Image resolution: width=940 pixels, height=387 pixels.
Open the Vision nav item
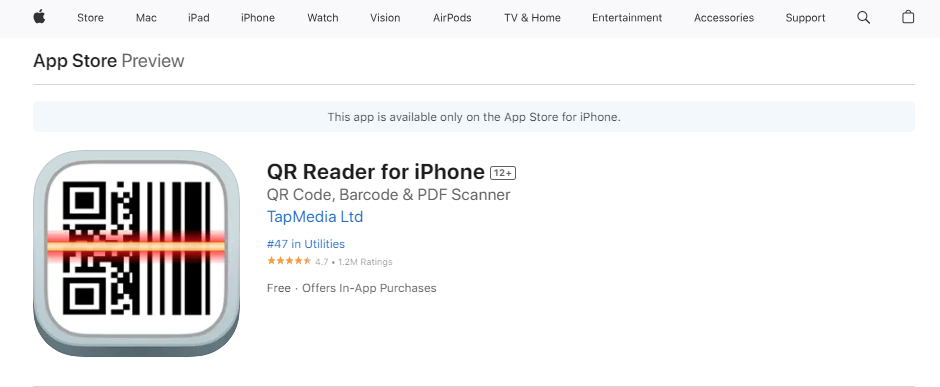[x=385, y=18]
